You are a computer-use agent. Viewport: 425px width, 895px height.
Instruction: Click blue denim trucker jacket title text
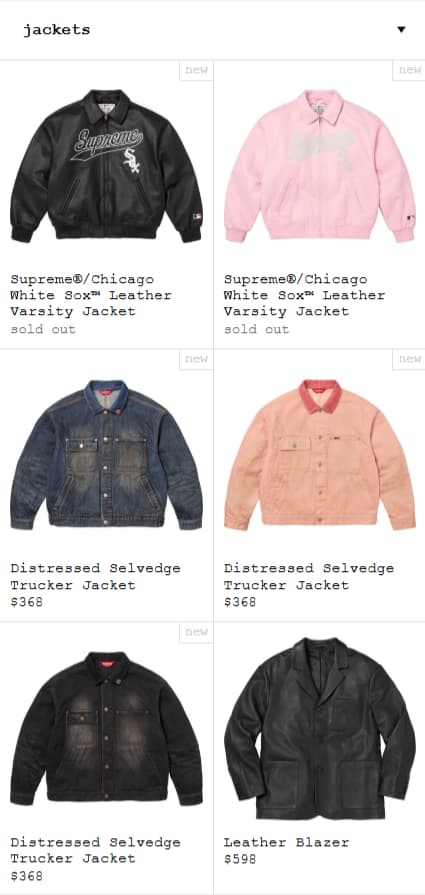[x=95, y=576]
